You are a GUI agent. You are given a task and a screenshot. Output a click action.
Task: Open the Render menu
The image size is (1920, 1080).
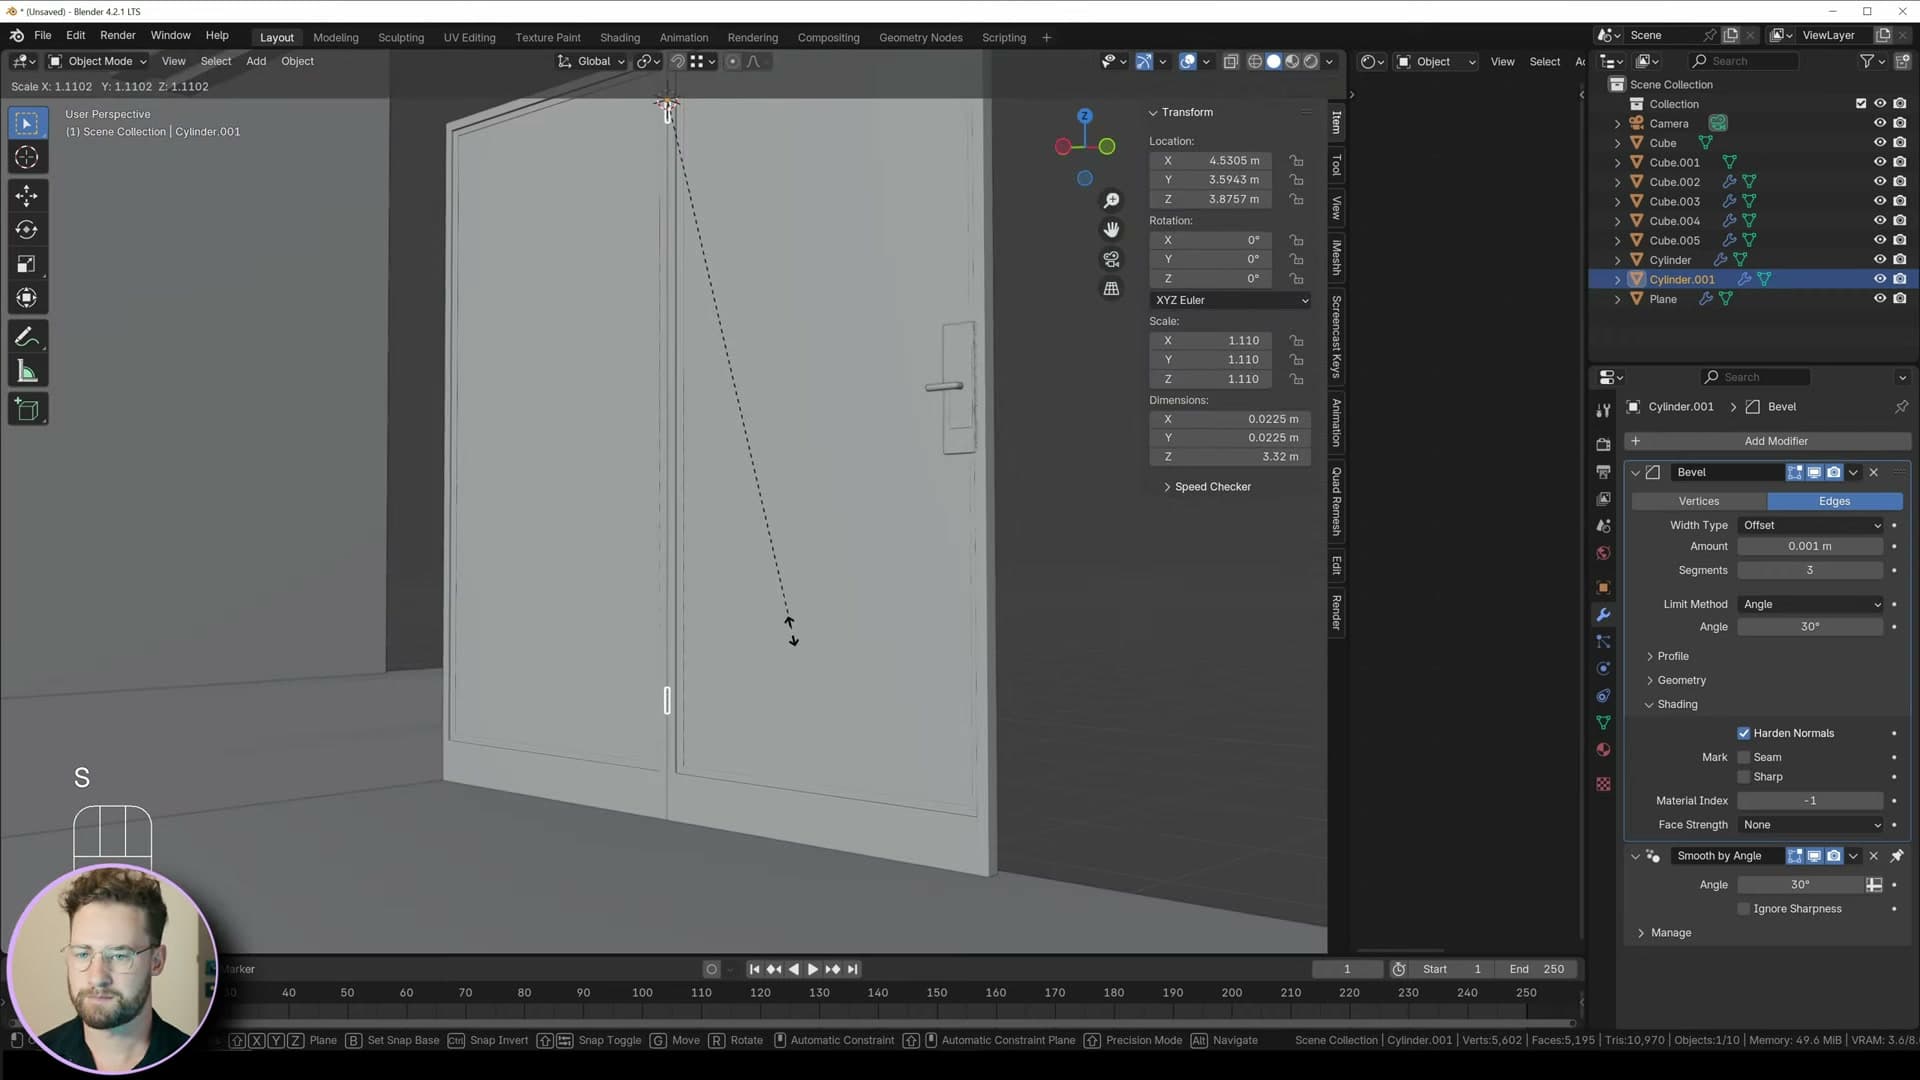[x=118, y=35]
